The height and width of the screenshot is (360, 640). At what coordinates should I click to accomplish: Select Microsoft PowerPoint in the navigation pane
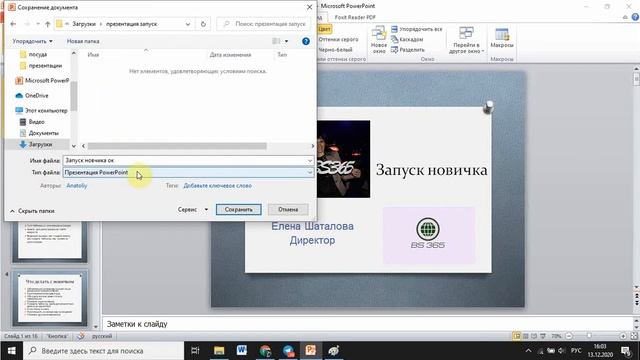tap(42, 80)
